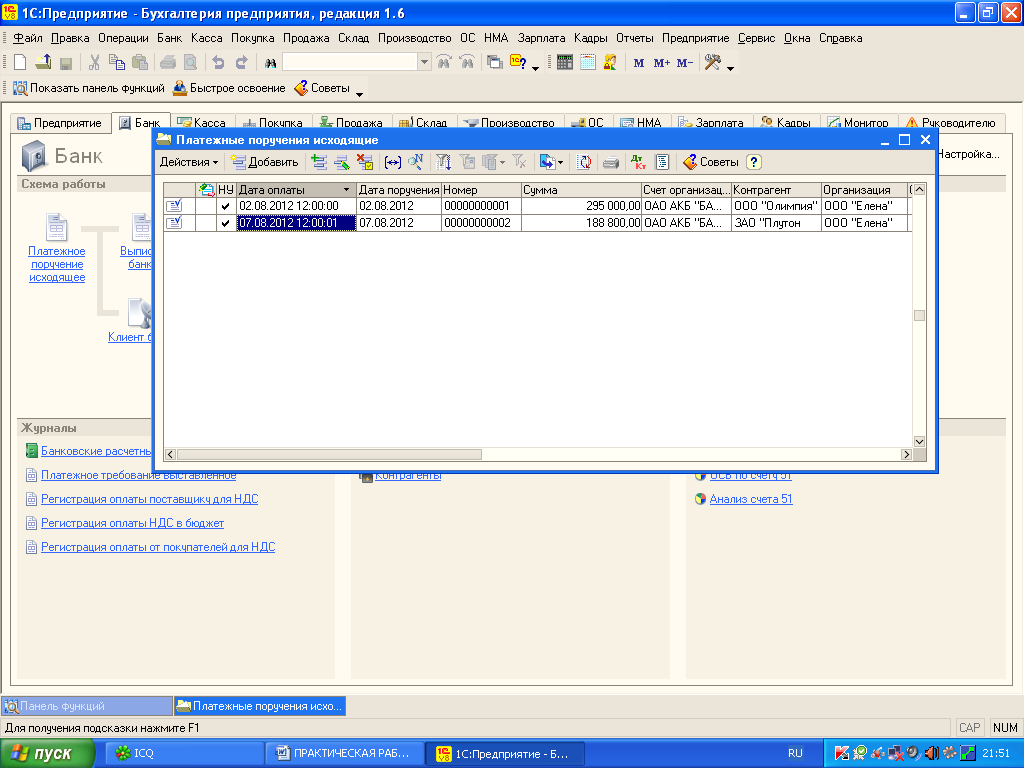
Task: Click the M memory button
Action: 639,63
